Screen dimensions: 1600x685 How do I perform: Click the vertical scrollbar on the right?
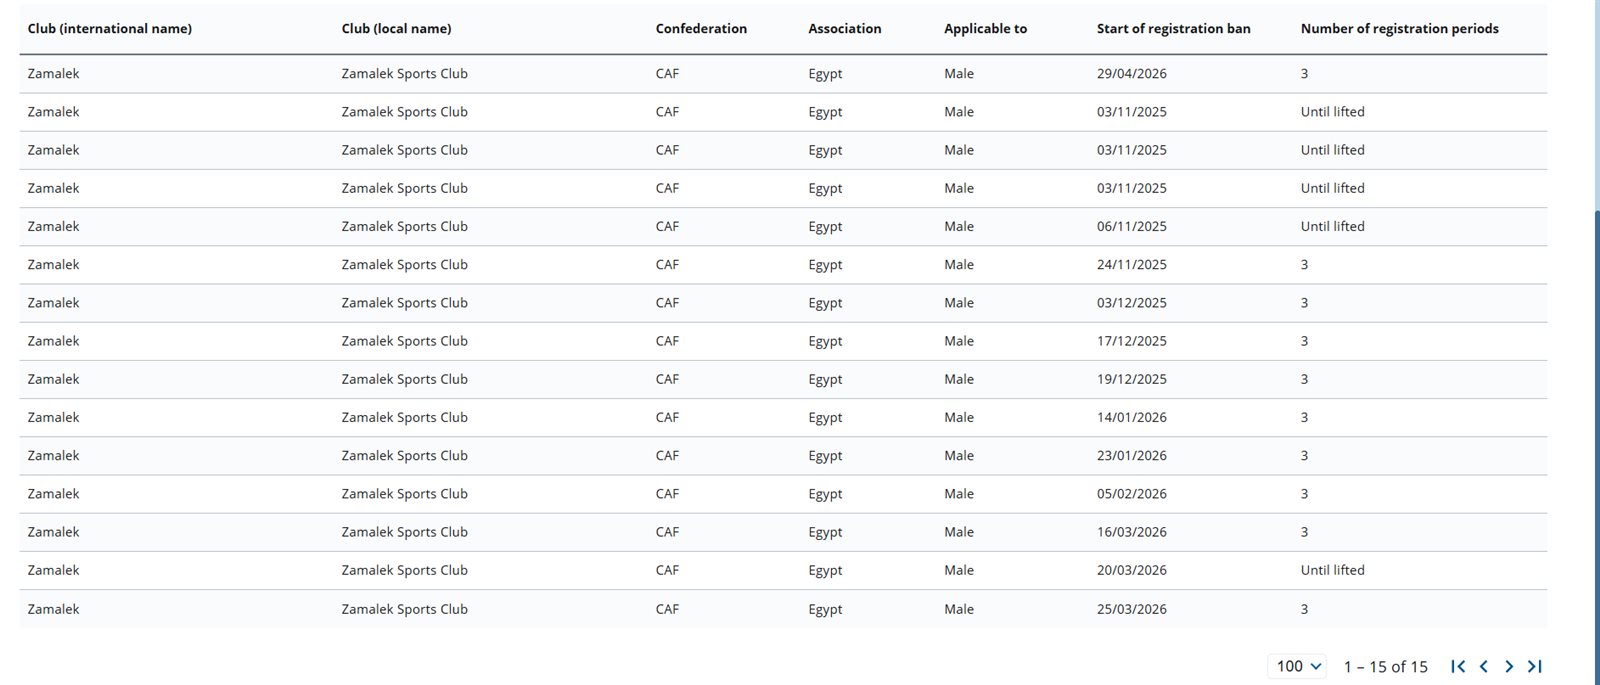click(x=1596, y=400)
